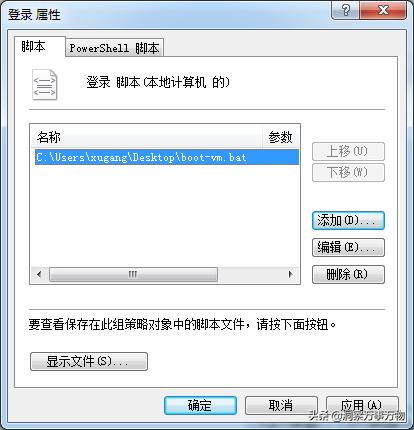The width and height of the screenshot is (414, 430).
Task: Edit the selected script with 编辑
Action: (x=348, y=247)
